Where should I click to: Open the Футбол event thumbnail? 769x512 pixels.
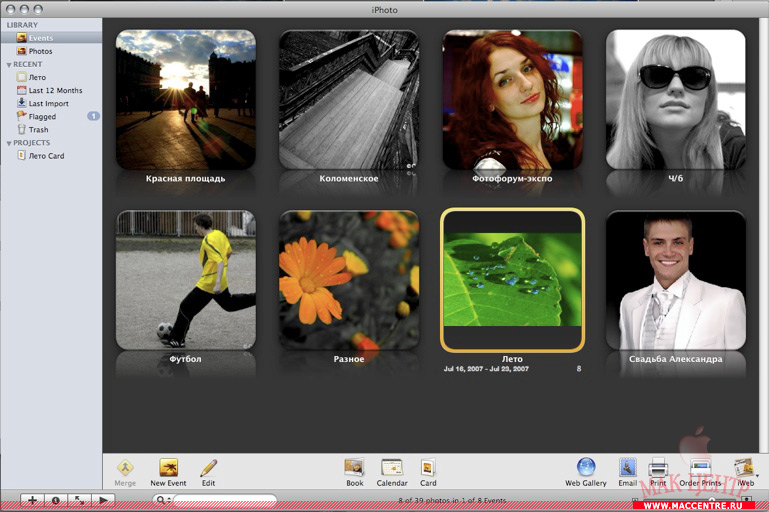point(186,280)
